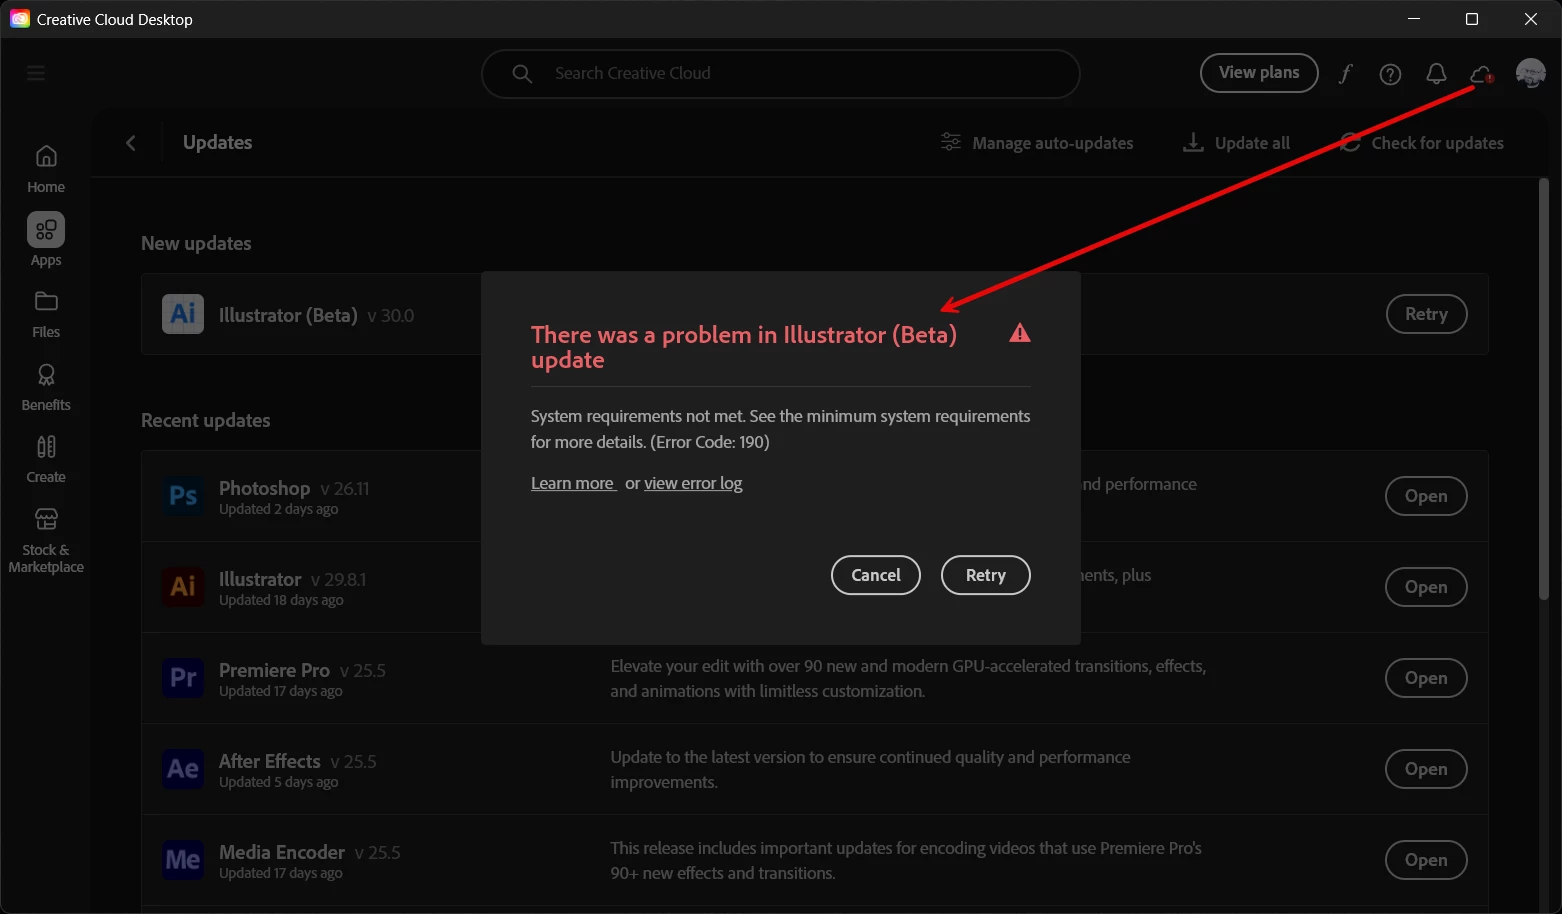Focus the Search Creative Cloud field
This screenshot has width=1562, height=914.
pos(781,74)
